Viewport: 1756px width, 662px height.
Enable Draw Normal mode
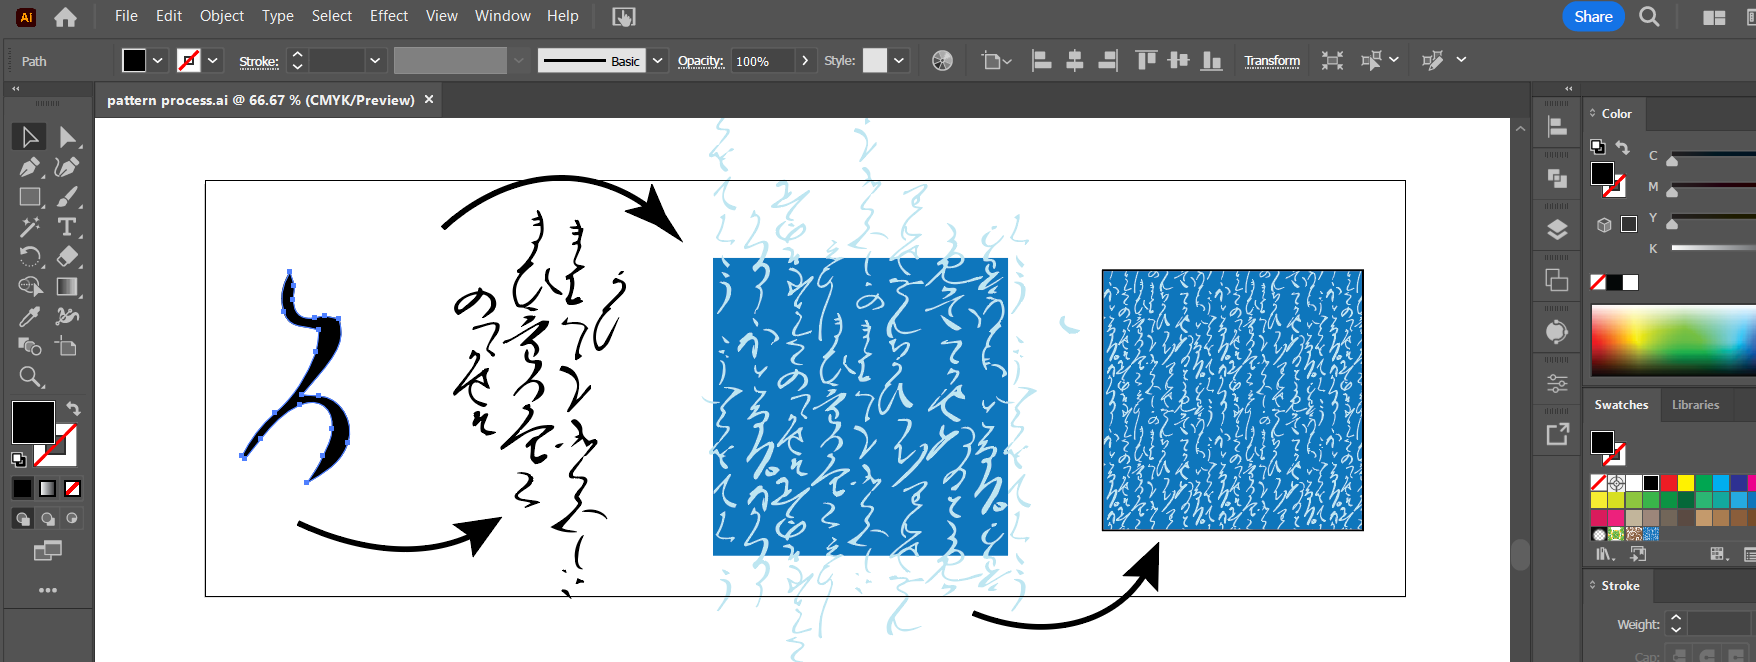(22, 518)
